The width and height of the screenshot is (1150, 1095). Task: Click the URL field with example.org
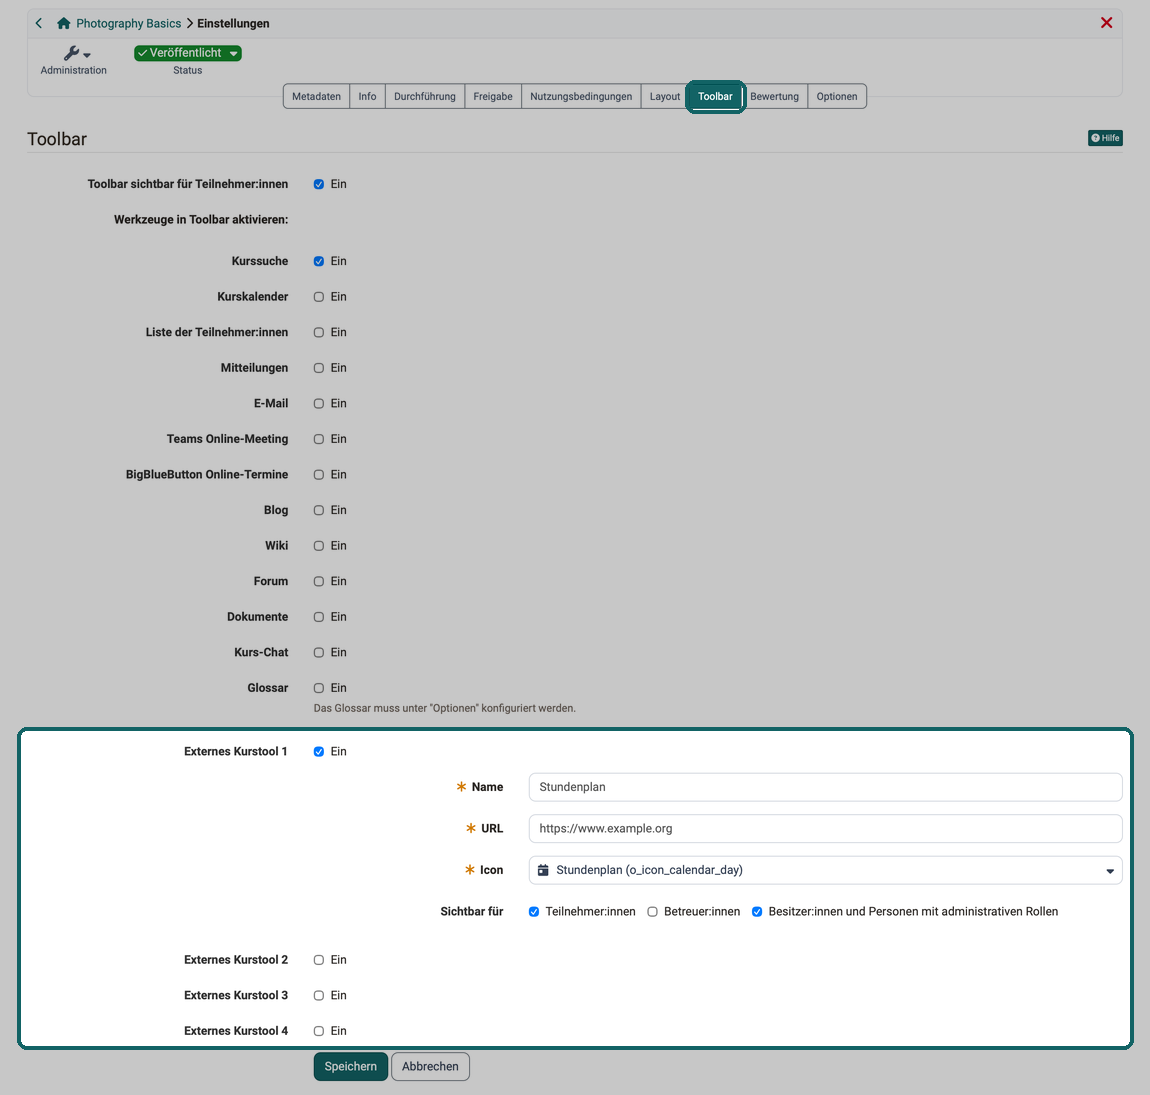click(x=825, y=828)
